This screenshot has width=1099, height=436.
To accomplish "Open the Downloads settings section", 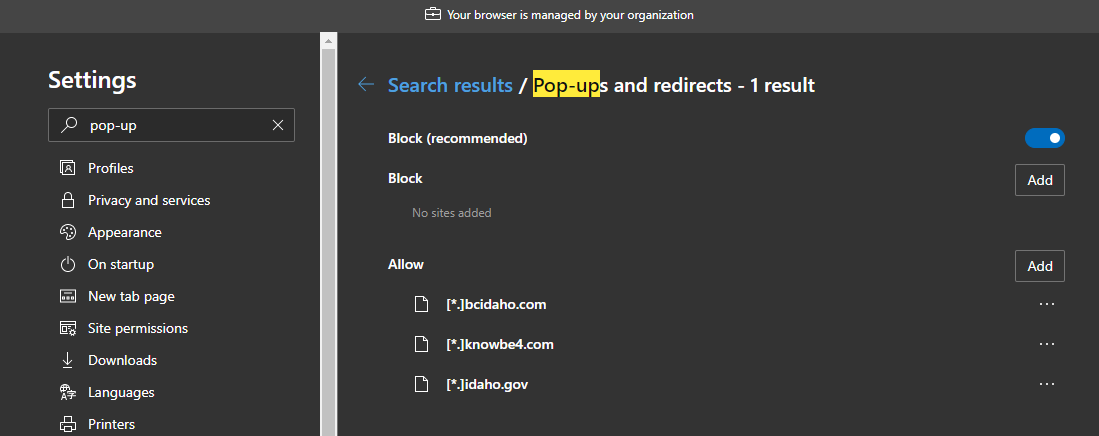I will click(122, 360).
